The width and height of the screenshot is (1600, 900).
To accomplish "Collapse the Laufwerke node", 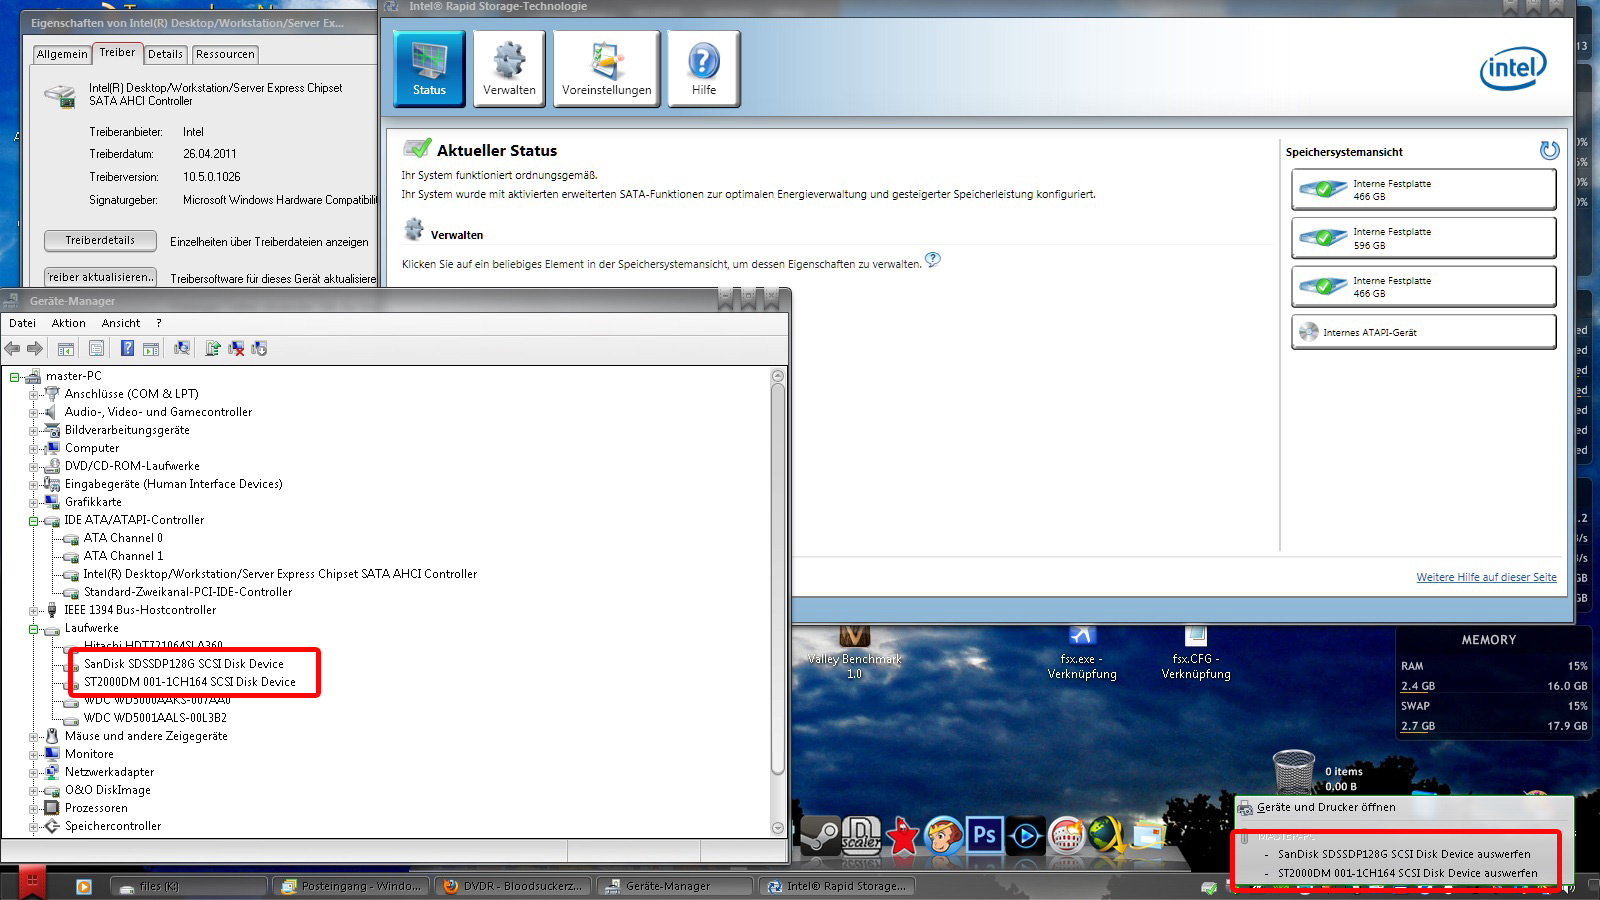I will coord(33,629).
